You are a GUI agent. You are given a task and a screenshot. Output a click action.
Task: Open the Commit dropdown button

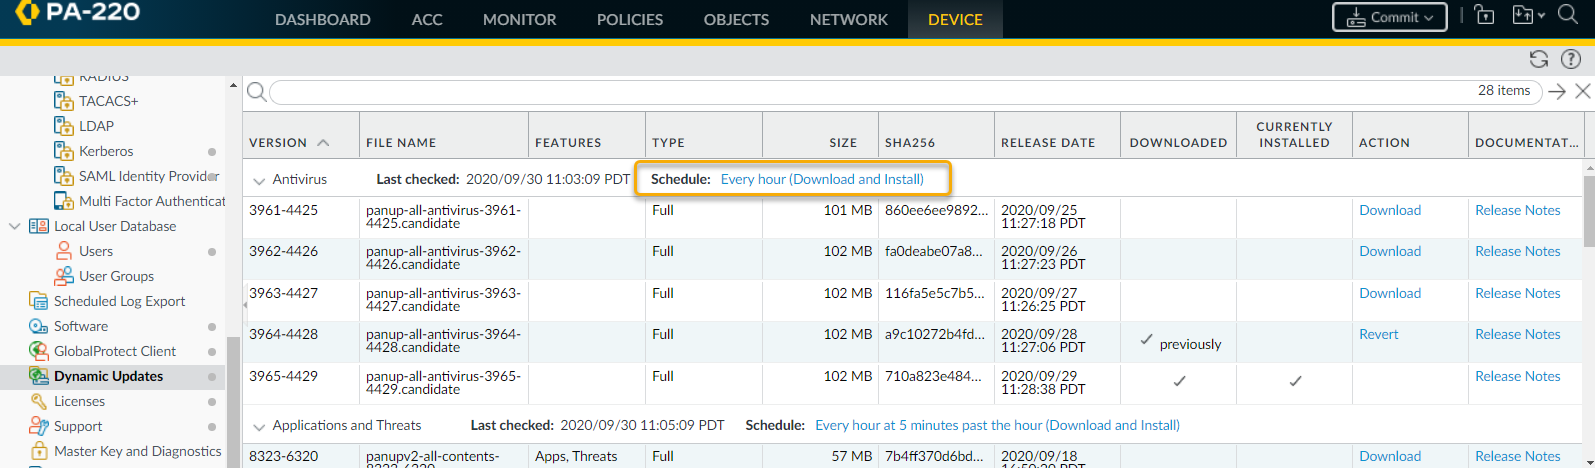point(1389,17)
